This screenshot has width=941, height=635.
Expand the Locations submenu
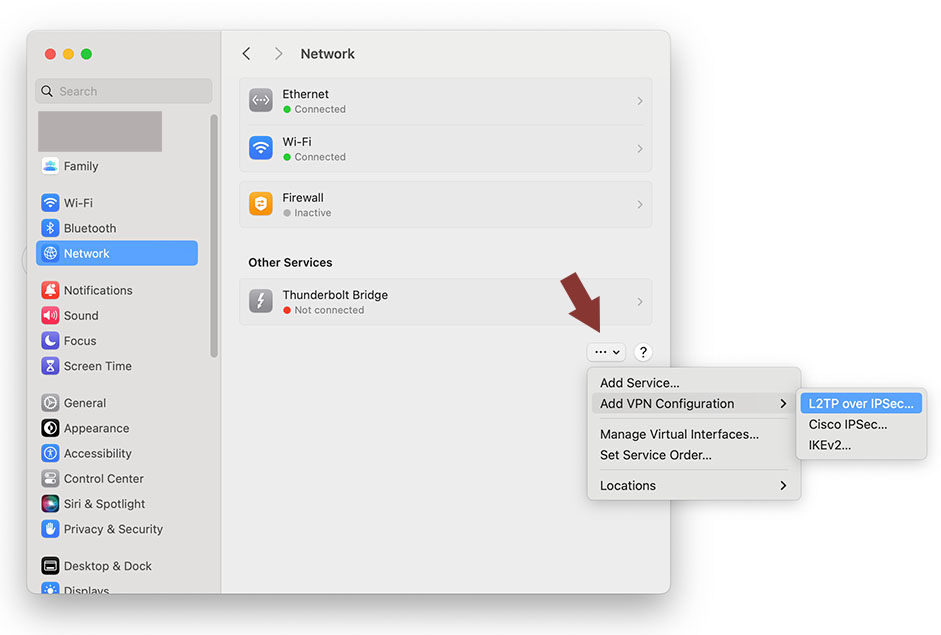[693, 486]
